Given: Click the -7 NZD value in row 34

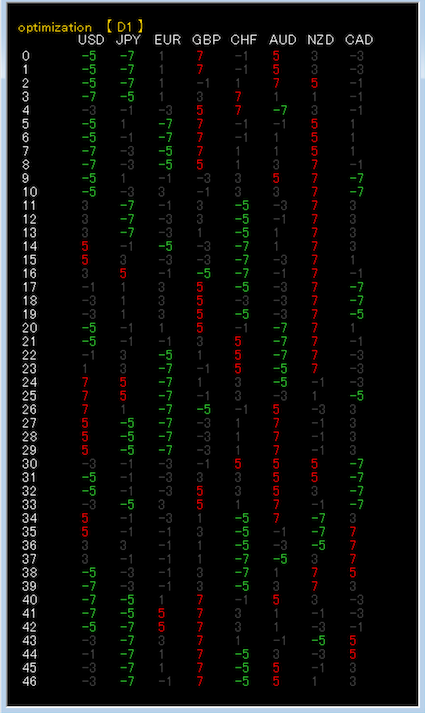Looking at the screenshot, I should (x=318, y=518).
